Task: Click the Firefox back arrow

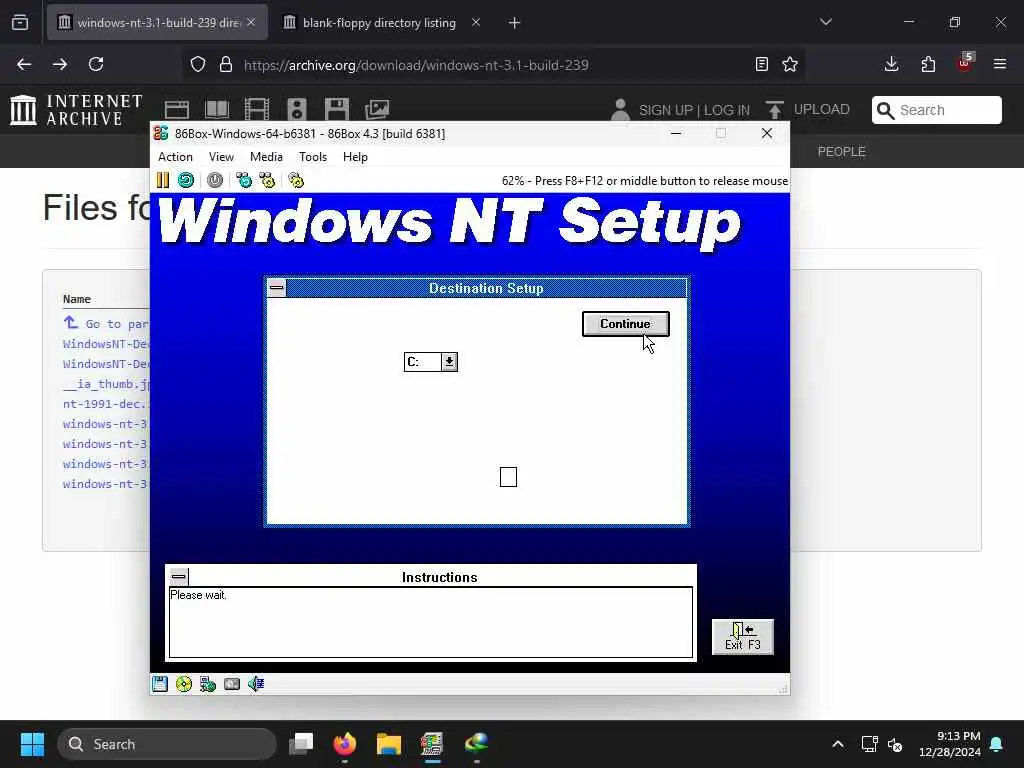Action: point(24,64)
